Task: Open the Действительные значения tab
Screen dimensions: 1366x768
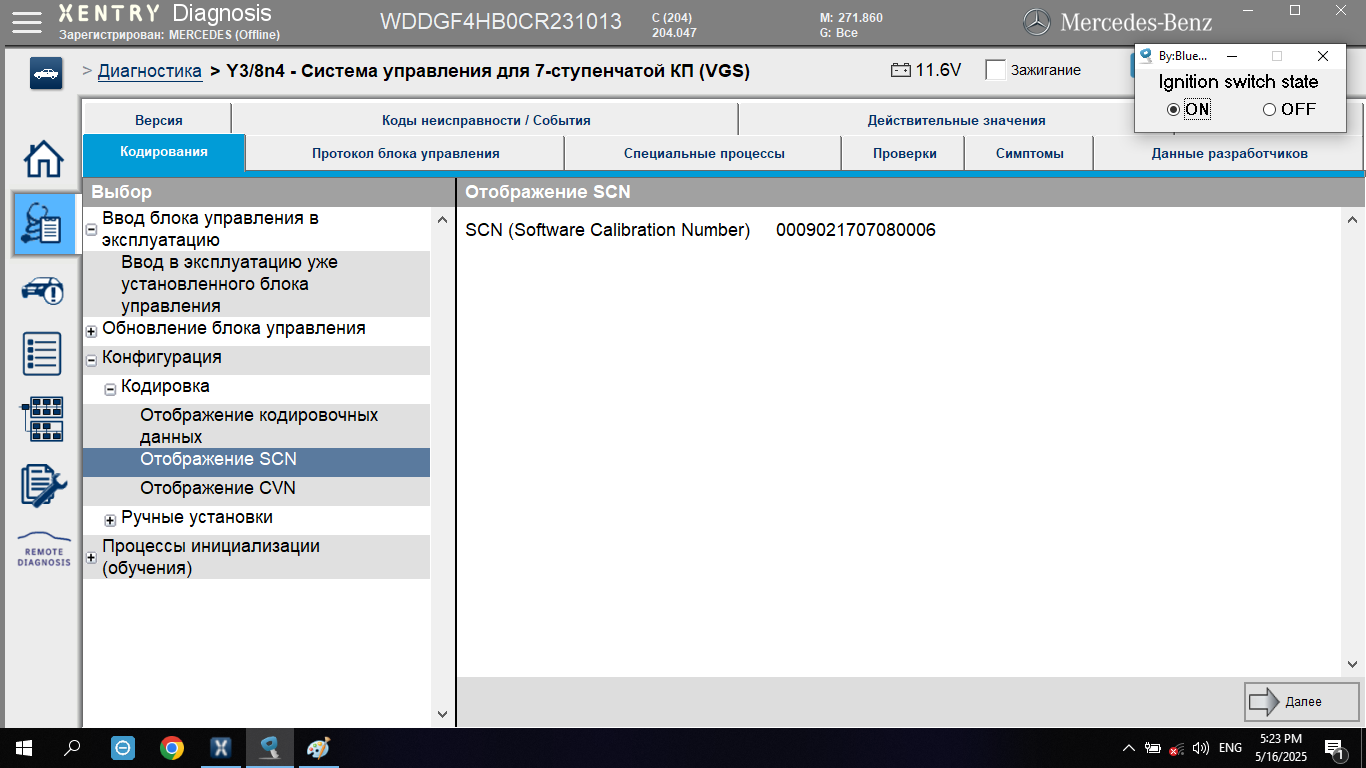Action: 956,120
